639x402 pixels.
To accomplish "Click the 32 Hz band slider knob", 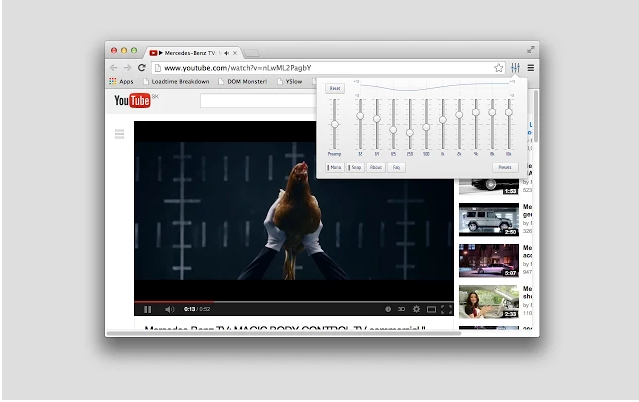I will point(360,116).
